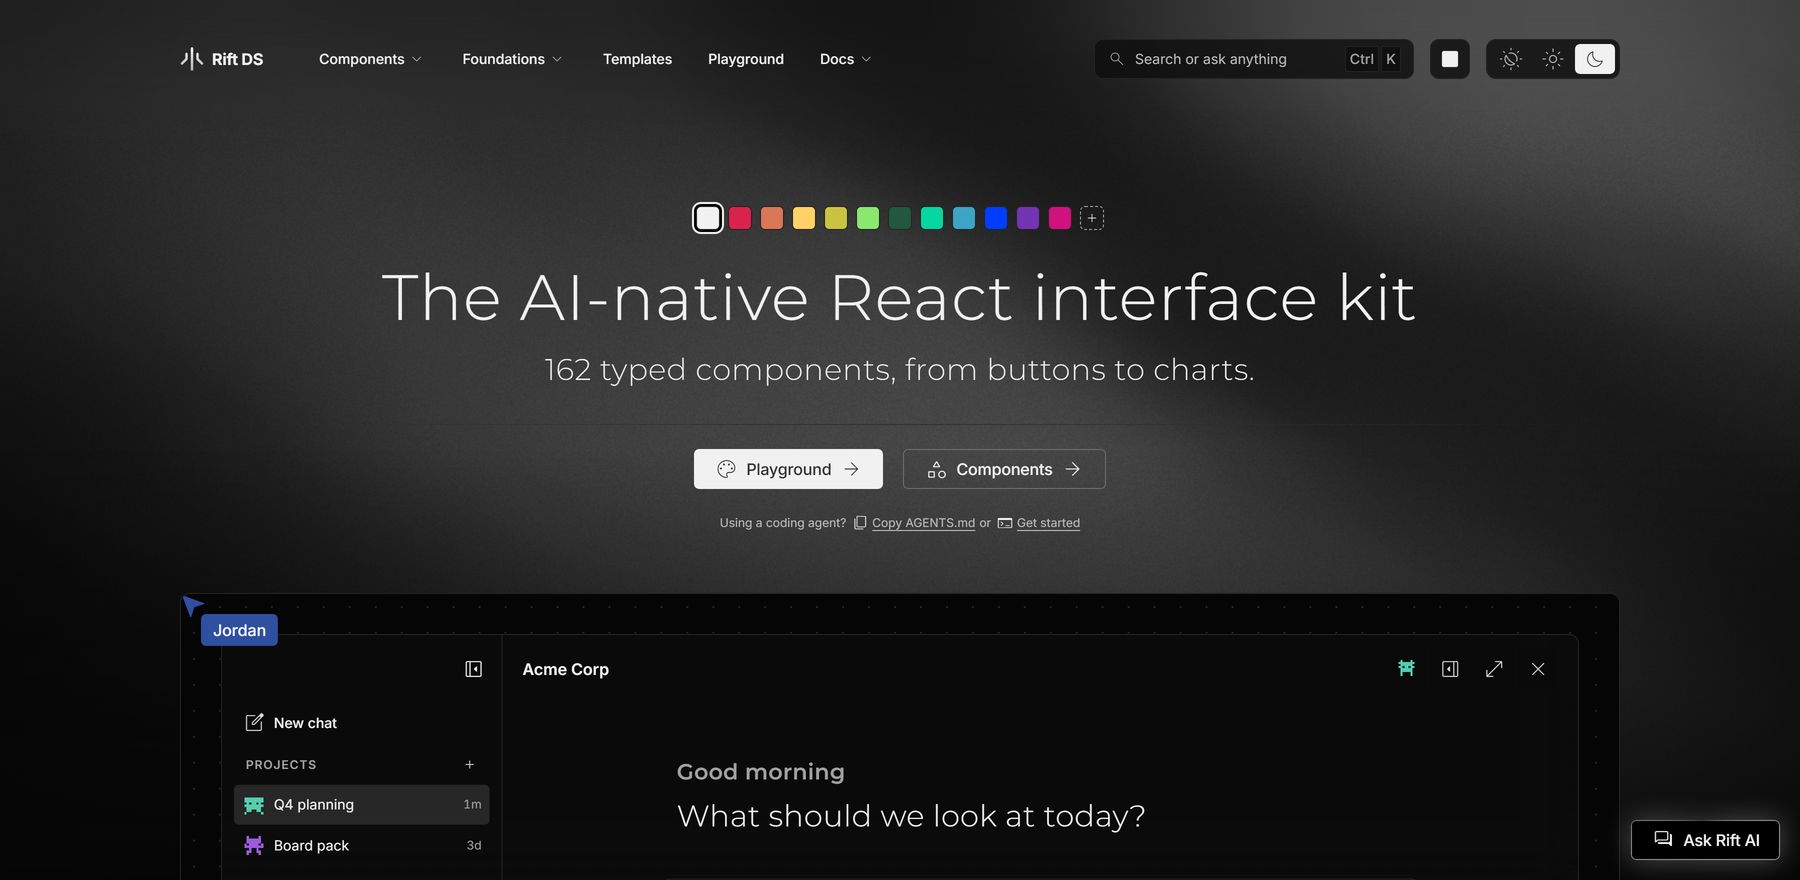Click the Ctrl key shortcut badge
Viewport: 1800px width, 880px height.
click(x=1361, y=59)
